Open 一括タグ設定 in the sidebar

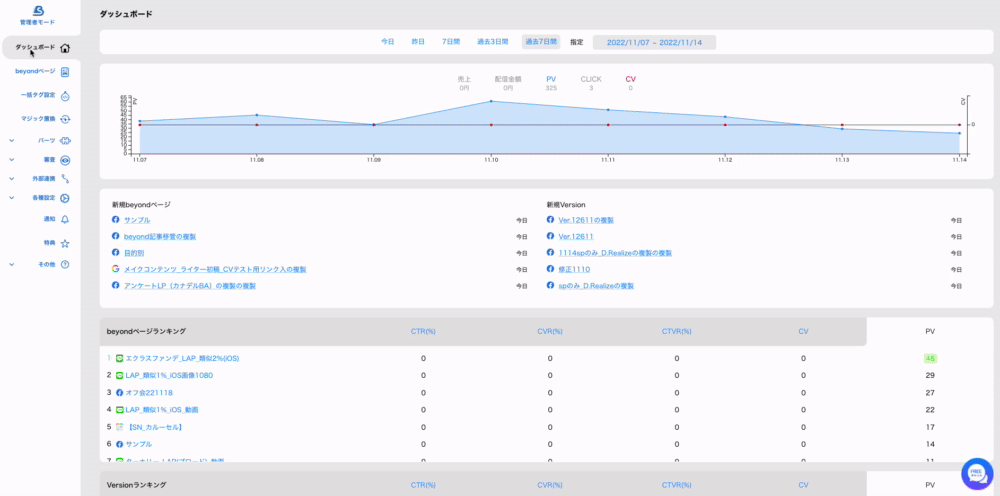[40, 96]
